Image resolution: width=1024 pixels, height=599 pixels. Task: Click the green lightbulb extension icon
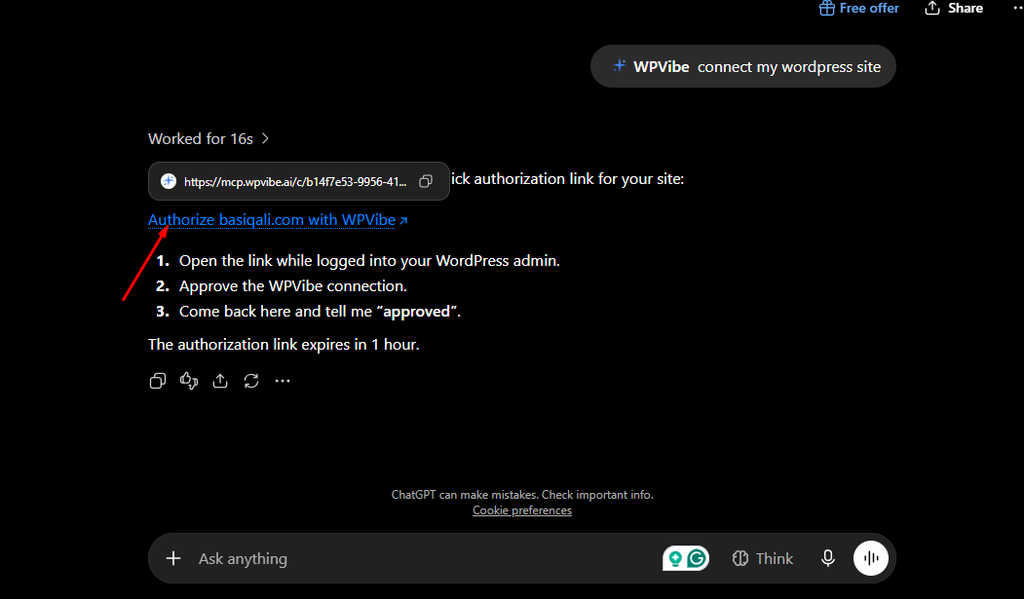675,559
